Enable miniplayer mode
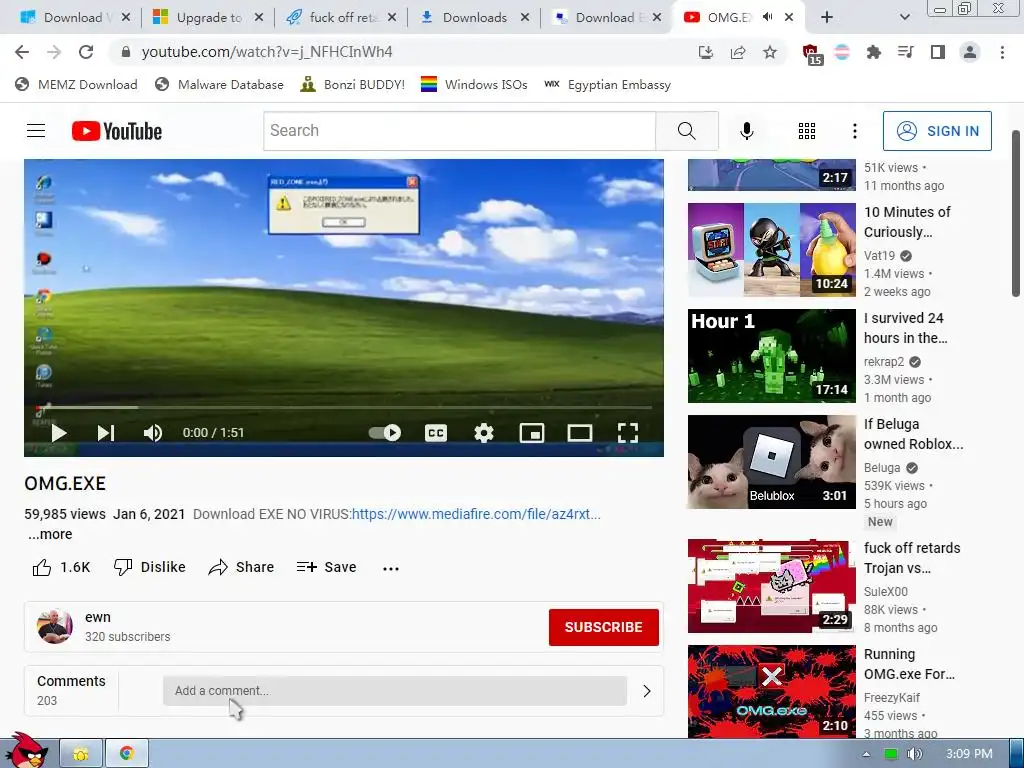The image size is (1024, 768). (x=532, y=432)
